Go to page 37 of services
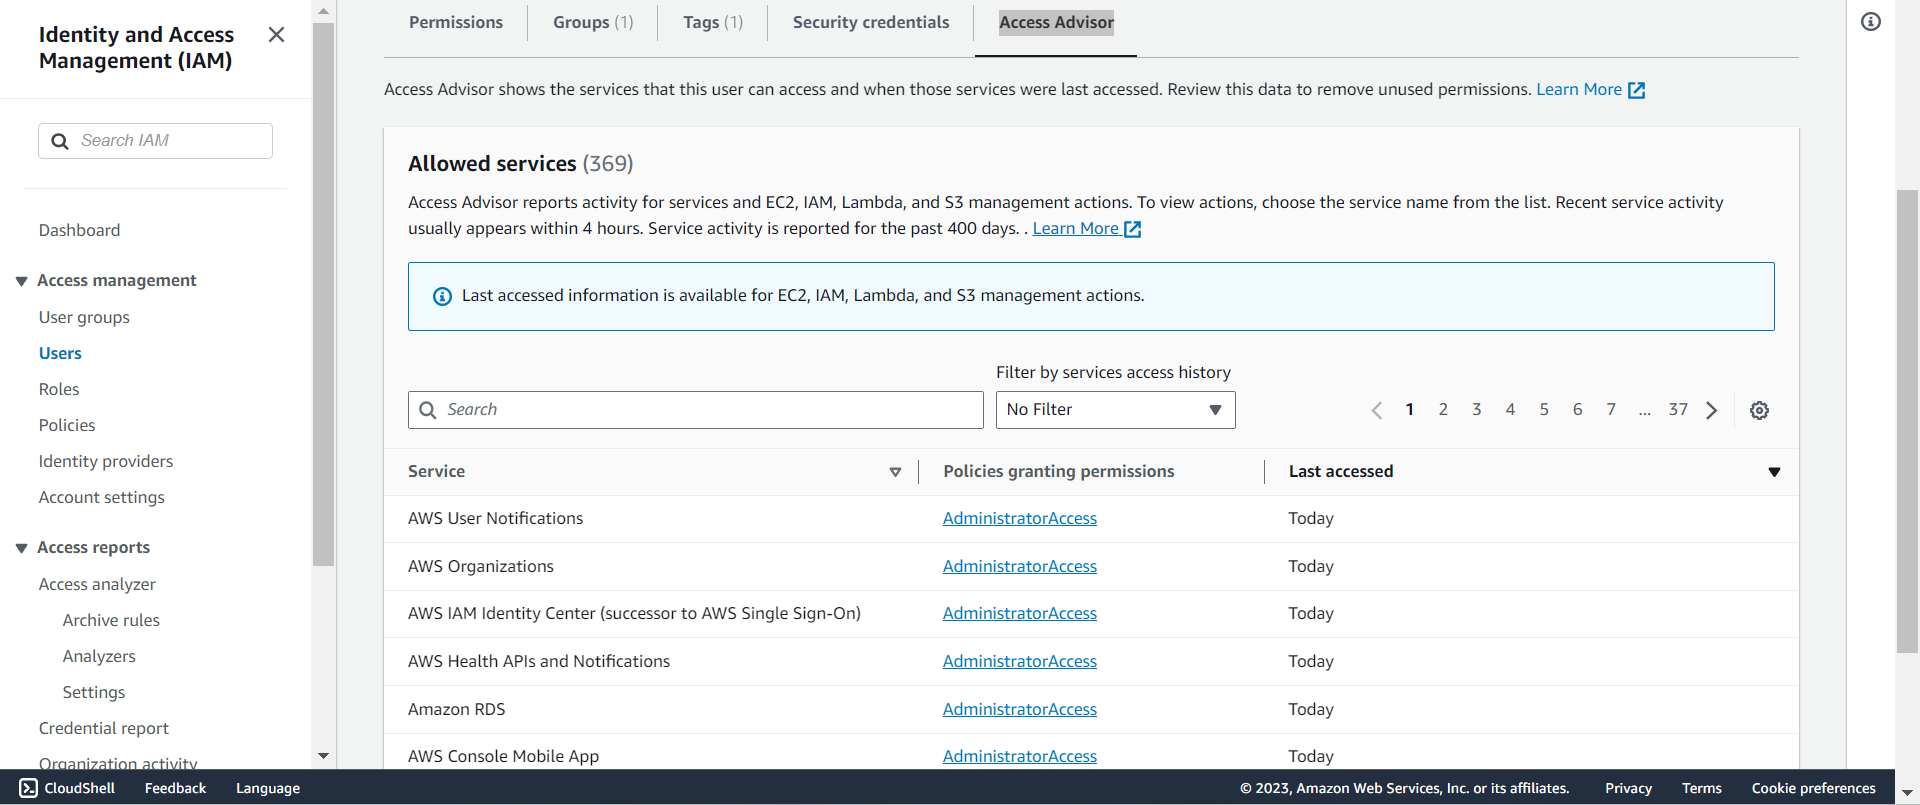 pos(1678,409)
